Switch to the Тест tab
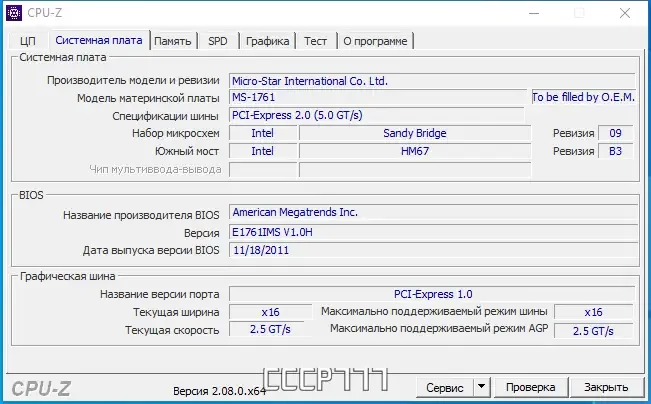651x404 pixels. point(316,41)
